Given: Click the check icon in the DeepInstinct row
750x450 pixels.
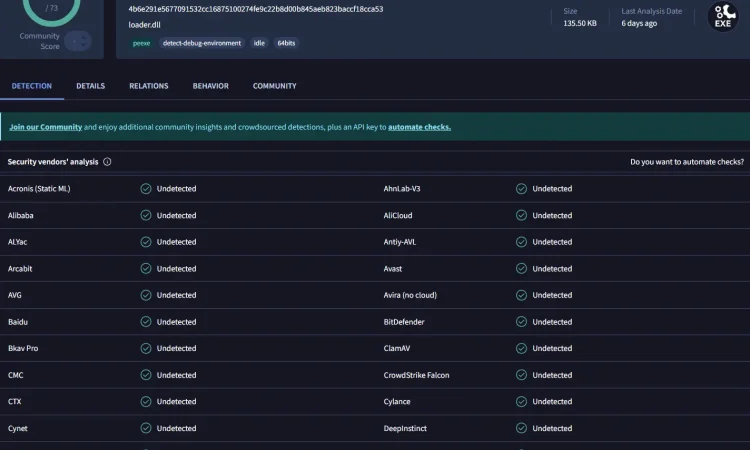Looking at the screenshot, I should 521,428.
